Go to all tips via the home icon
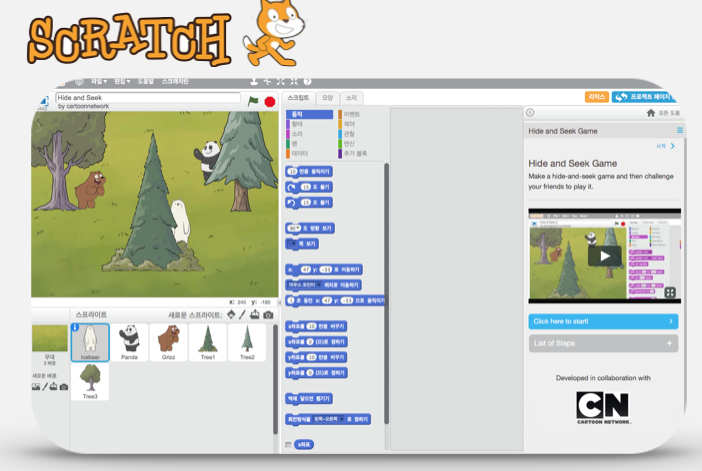Viewport: 702px width, 471px height. (x=651, y=113)
